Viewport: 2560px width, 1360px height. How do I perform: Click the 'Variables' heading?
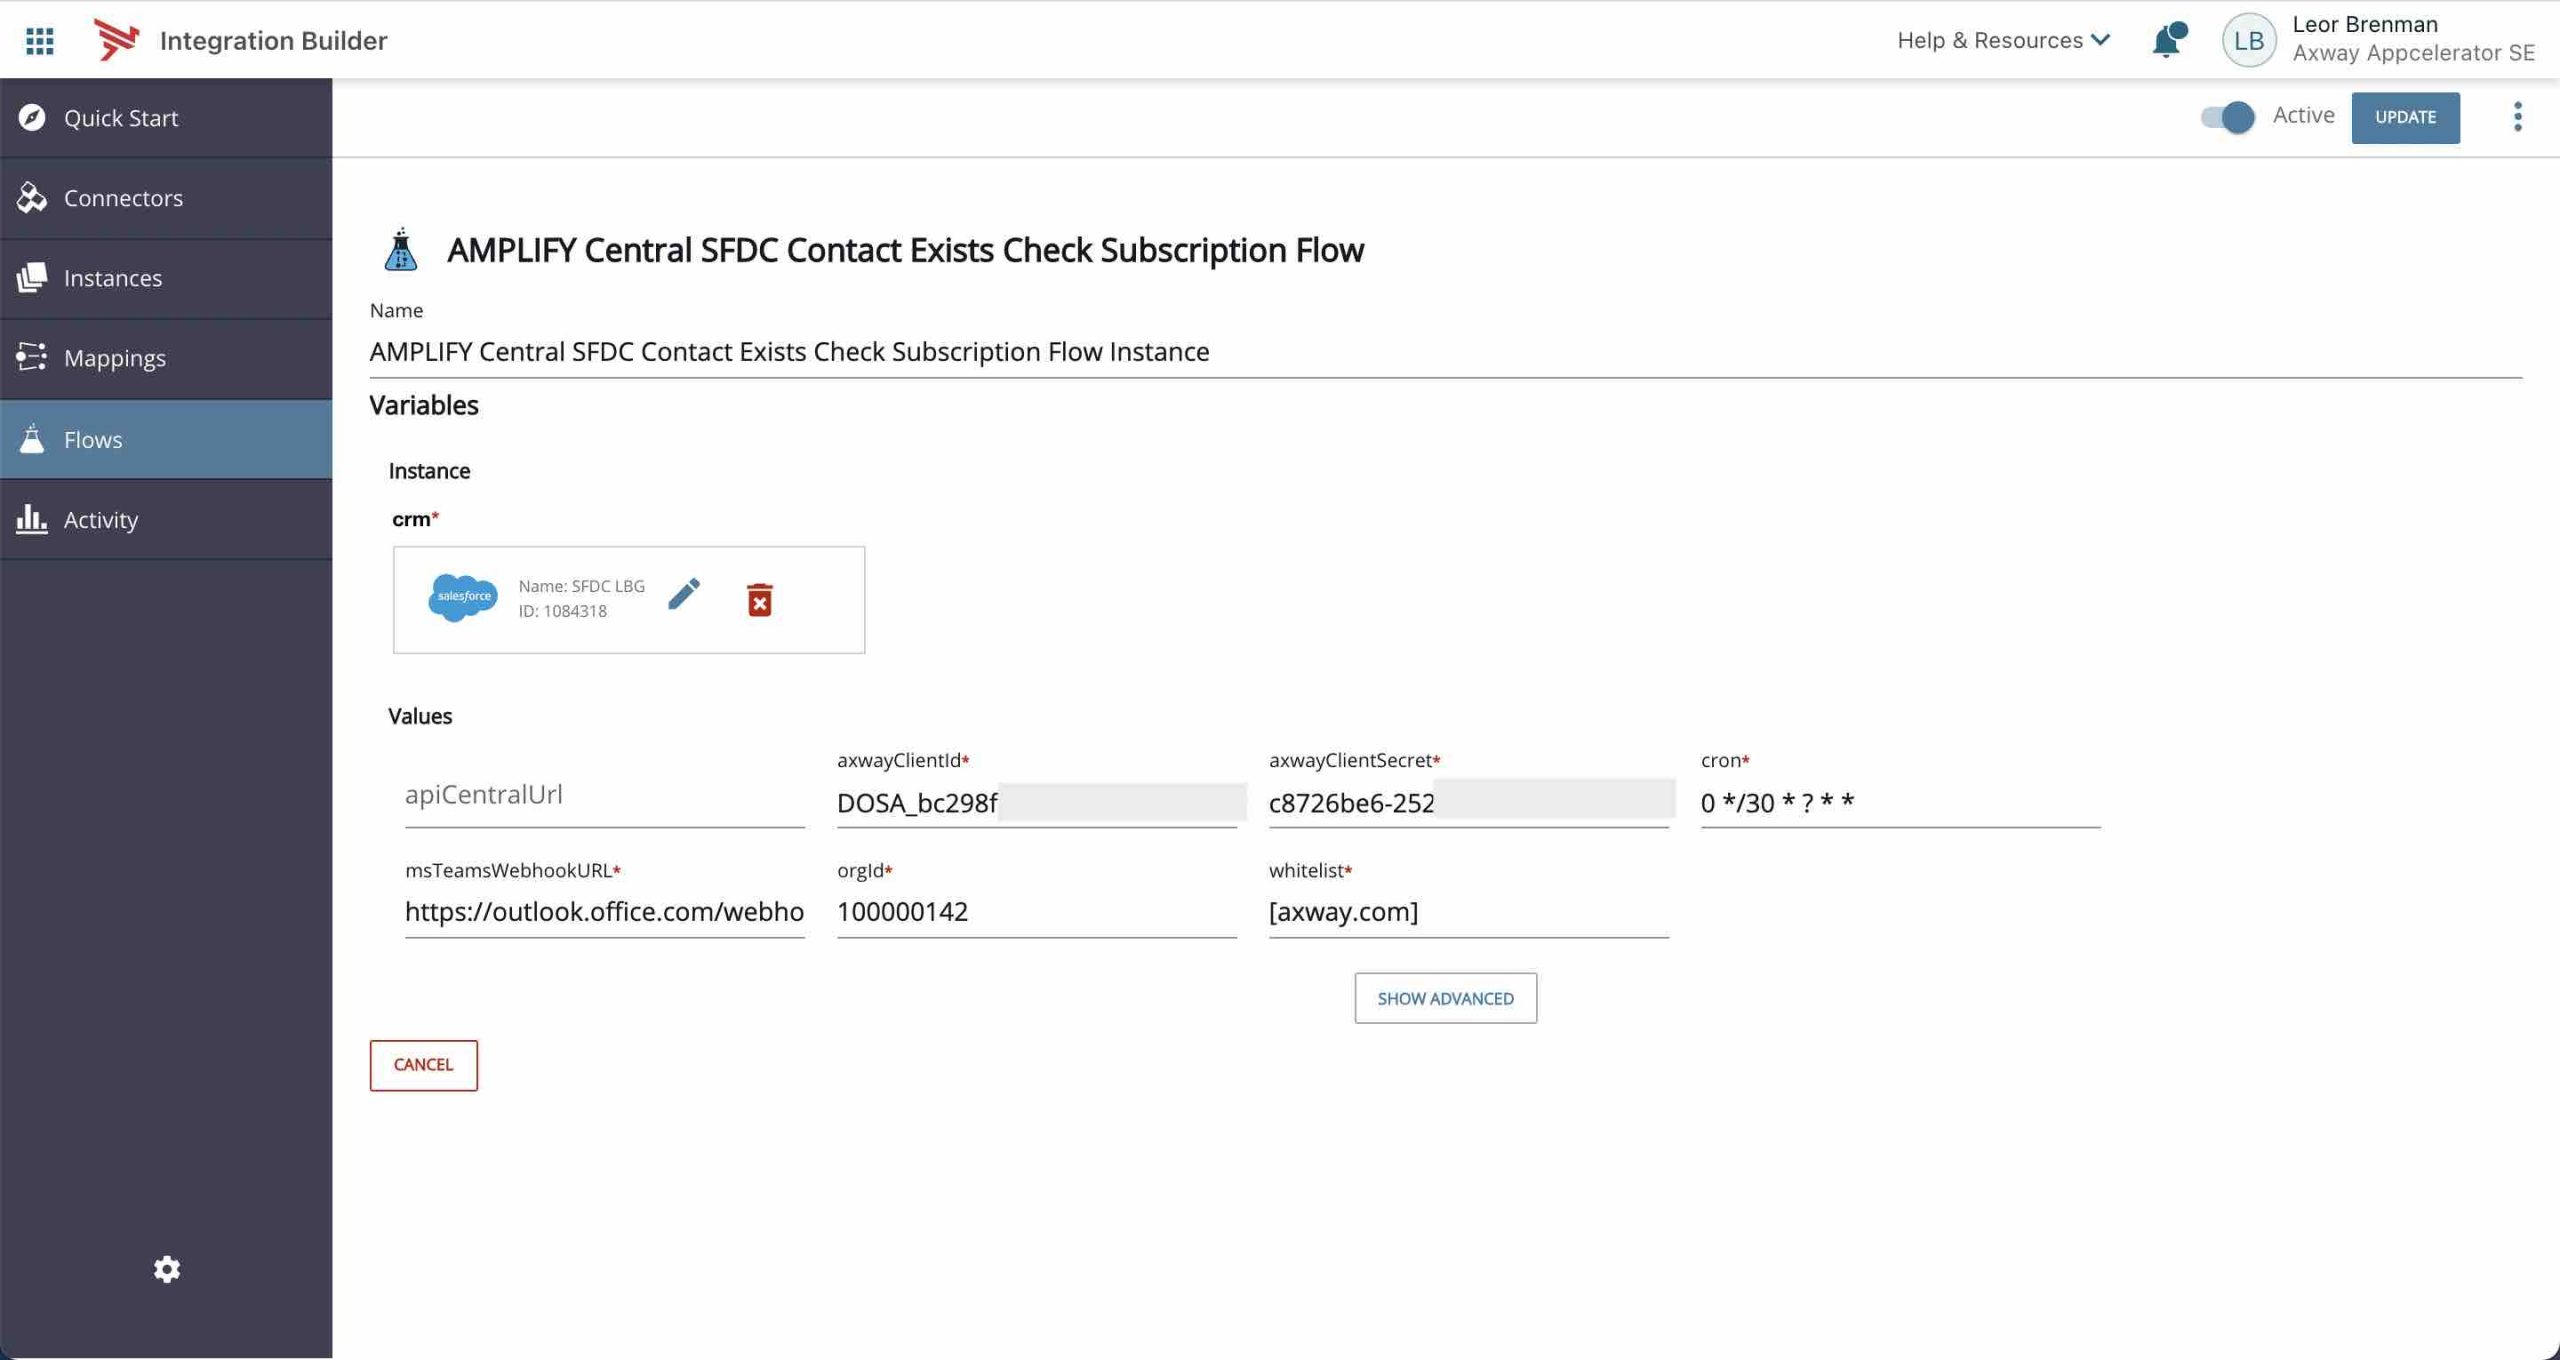[424, 405]
